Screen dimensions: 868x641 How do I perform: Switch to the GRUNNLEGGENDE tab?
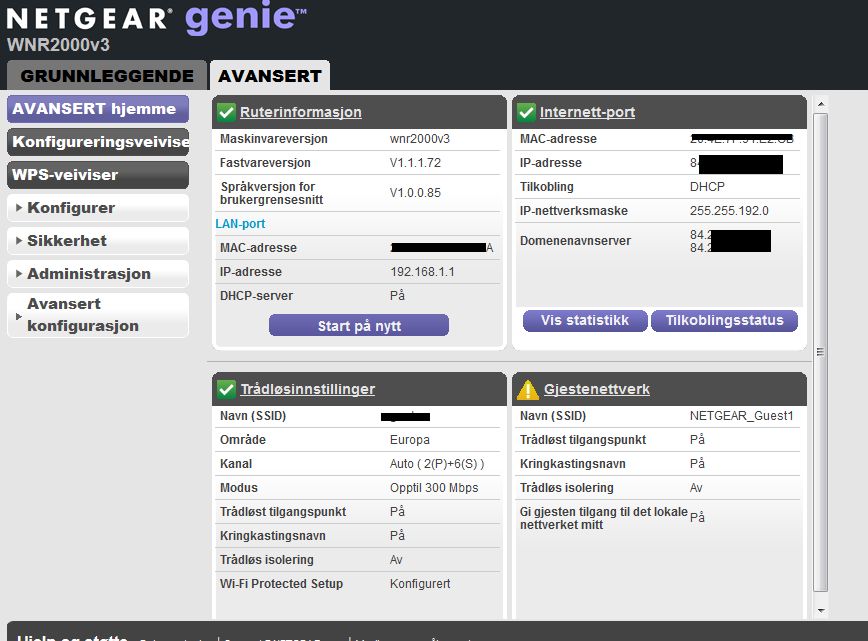coord(107,75)
